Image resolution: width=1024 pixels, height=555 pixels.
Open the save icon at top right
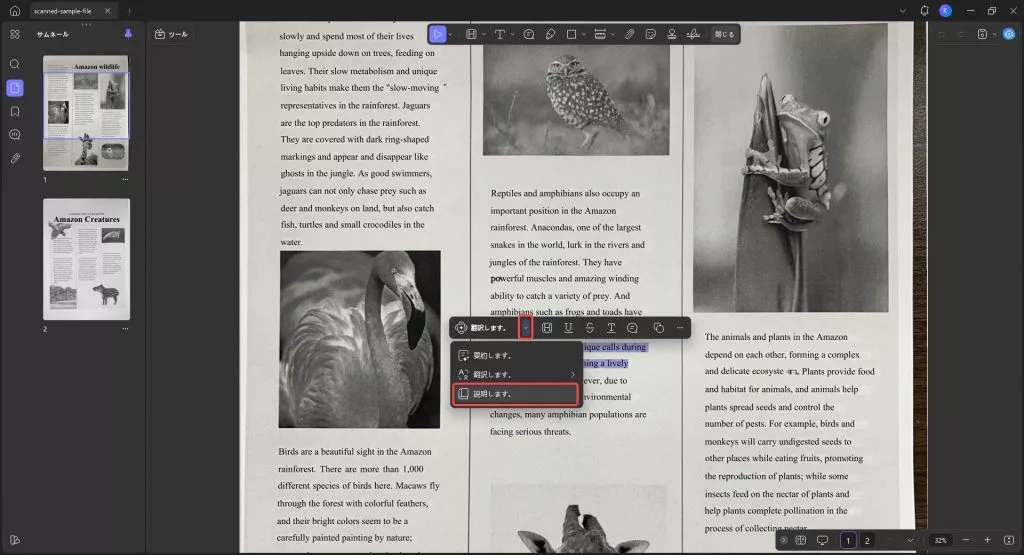982,34
